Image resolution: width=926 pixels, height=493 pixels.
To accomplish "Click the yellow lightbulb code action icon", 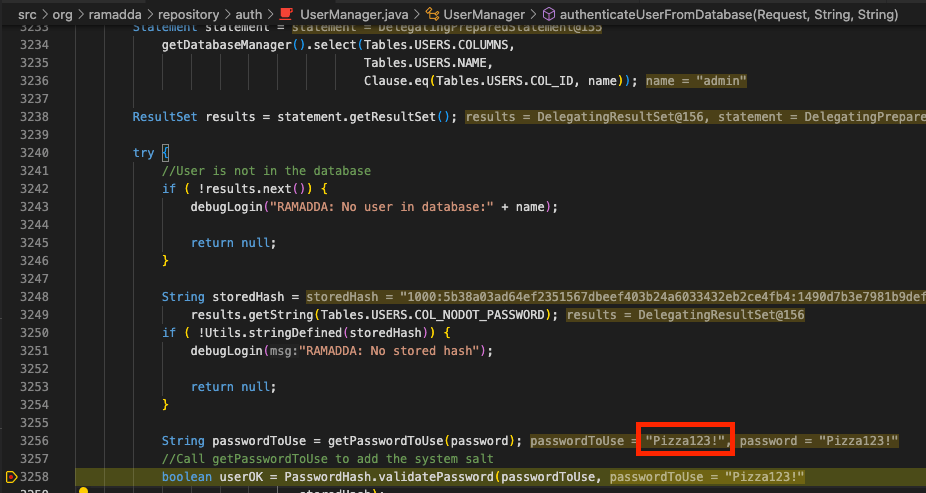I will coord(83,490).
